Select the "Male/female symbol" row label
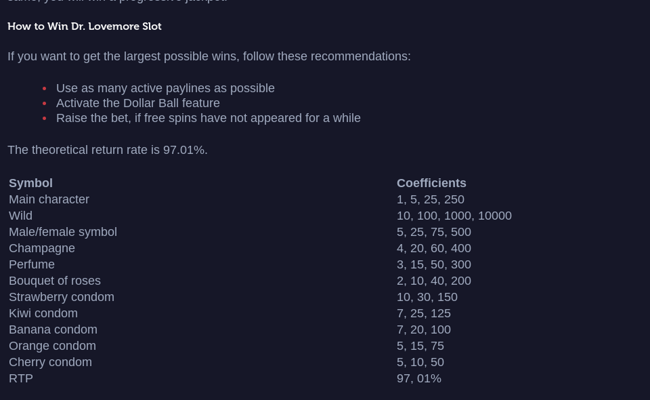Screen dimensions: 650x400 click(63, 232)
